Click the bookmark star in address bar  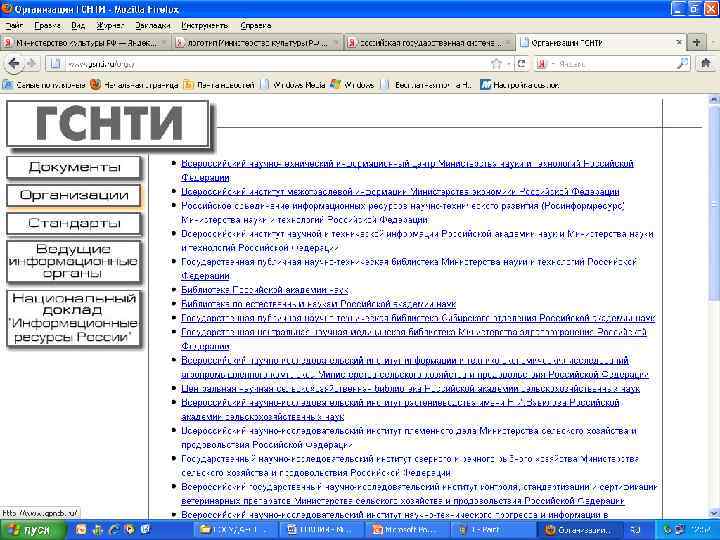[x=495, y=64]
